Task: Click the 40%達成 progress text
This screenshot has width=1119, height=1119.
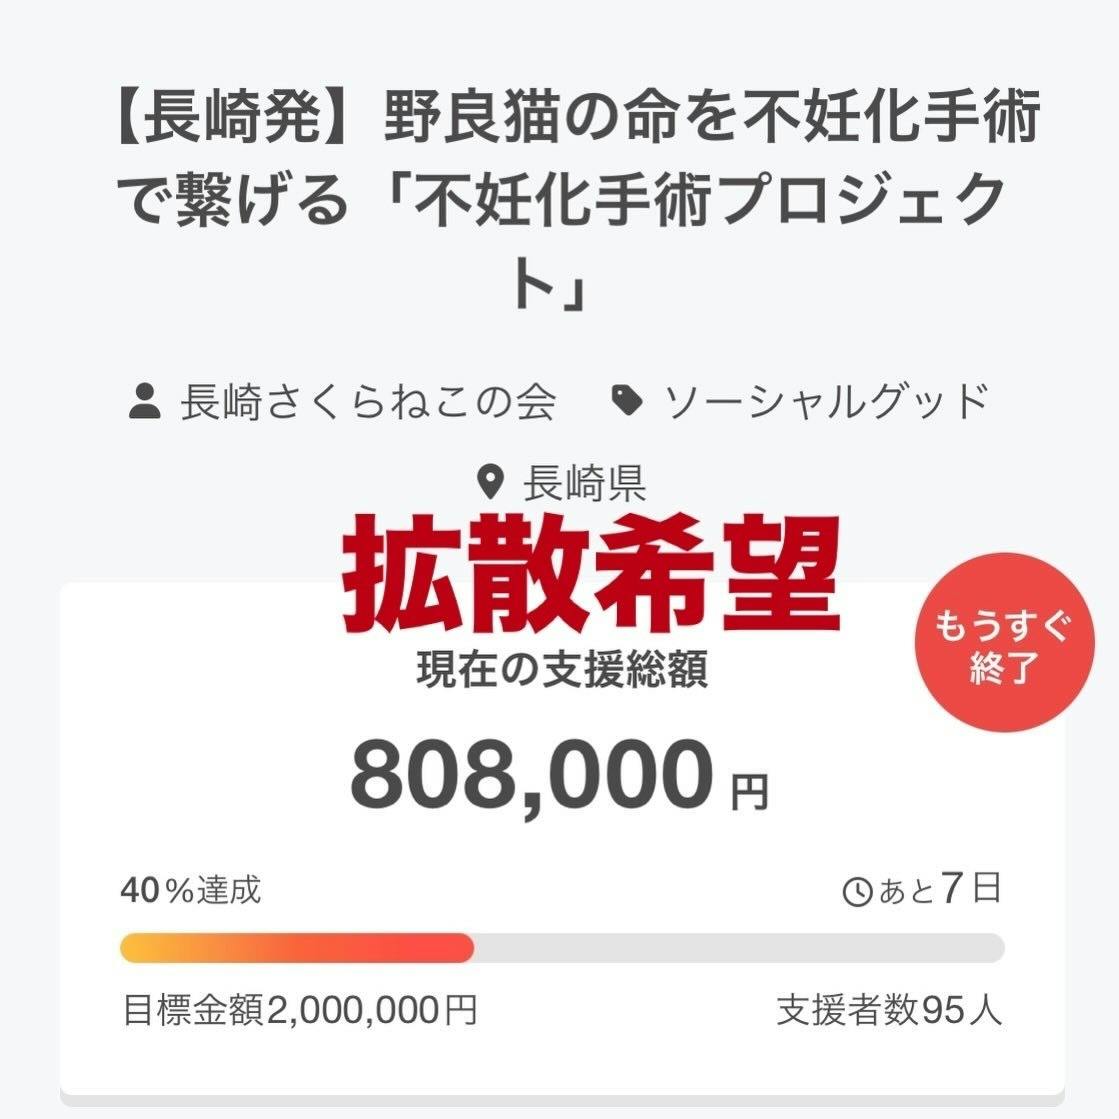Action: pos(191,889)
